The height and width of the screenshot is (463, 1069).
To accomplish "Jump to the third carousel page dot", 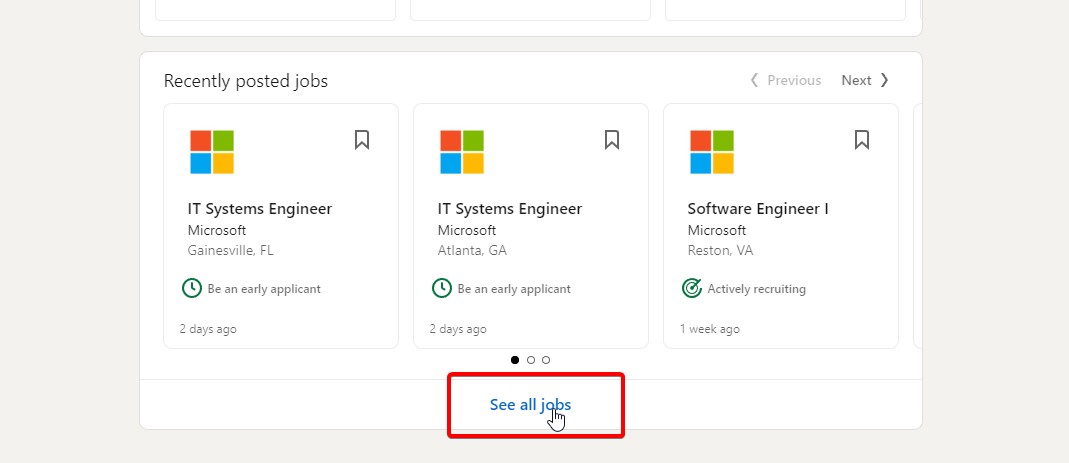I will [546, 360].
